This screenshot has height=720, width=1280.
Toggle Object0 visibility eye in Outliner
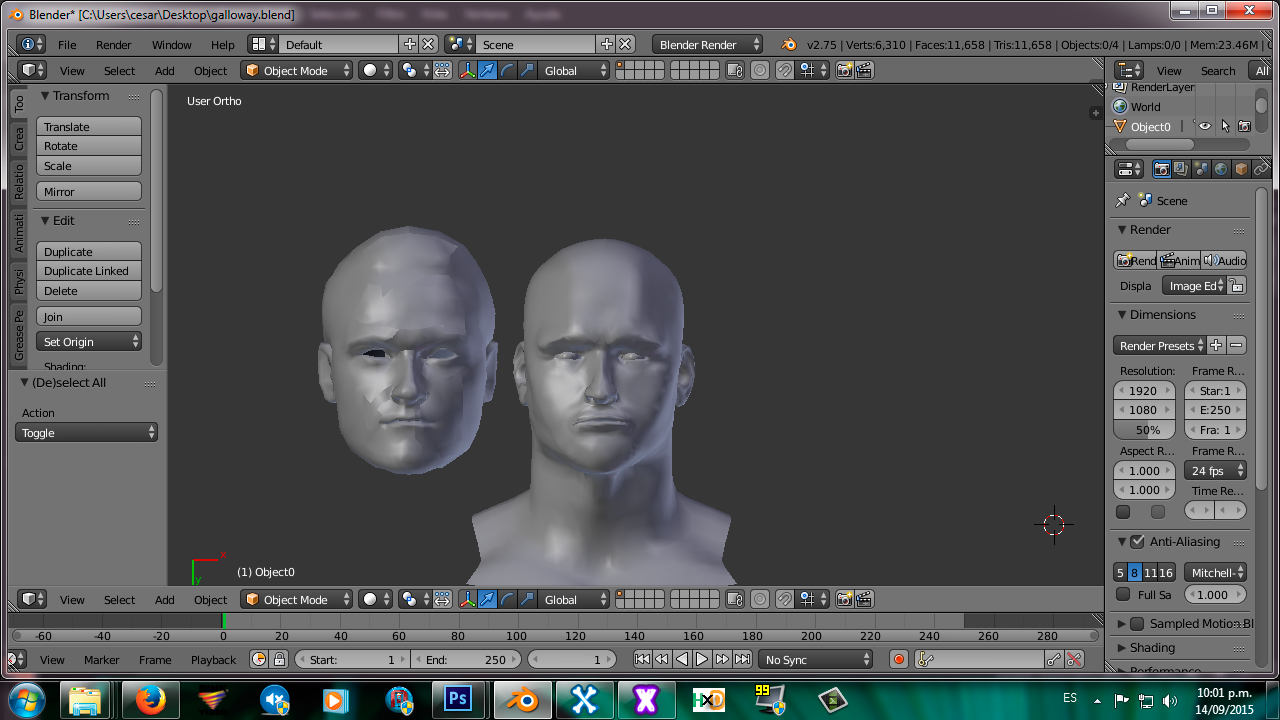pyautogui.click(x=1205, y=127)
